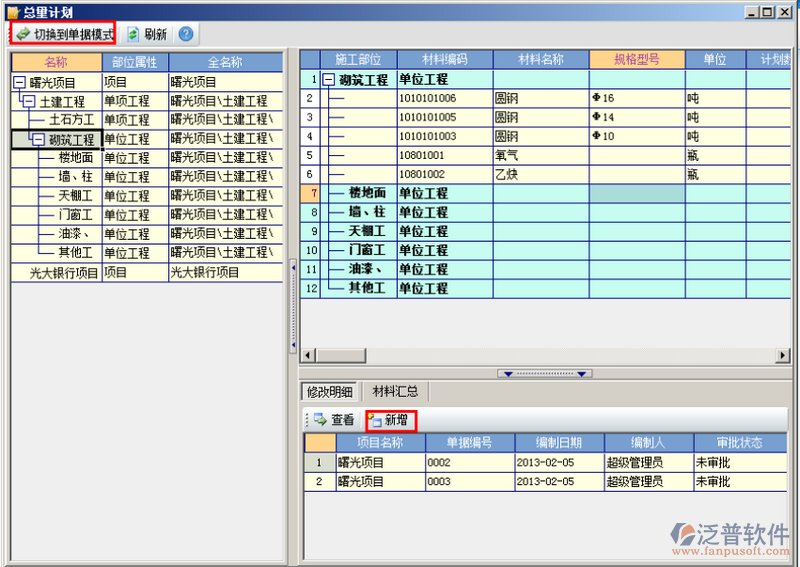Click the switch to document mode icon
Viewport: 800px width, 567px height.
coord(22,34)
